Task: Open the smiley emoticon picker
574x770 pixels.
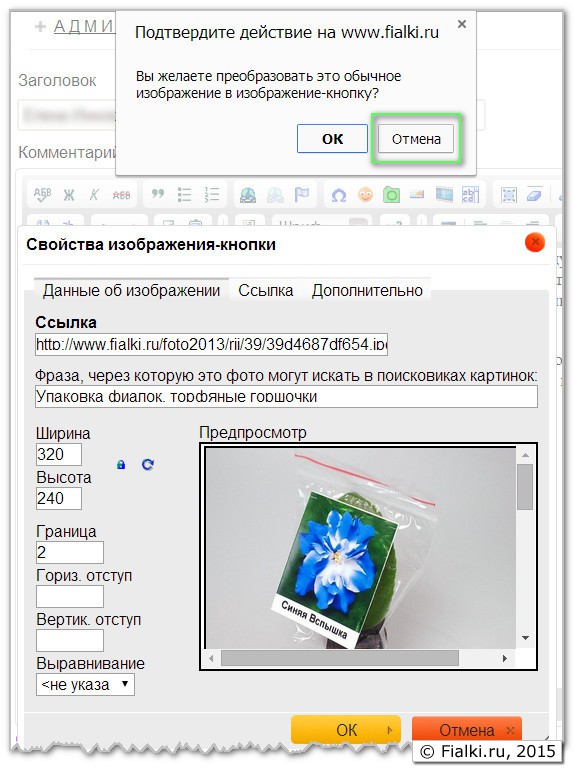Action: tap(365, 195)
